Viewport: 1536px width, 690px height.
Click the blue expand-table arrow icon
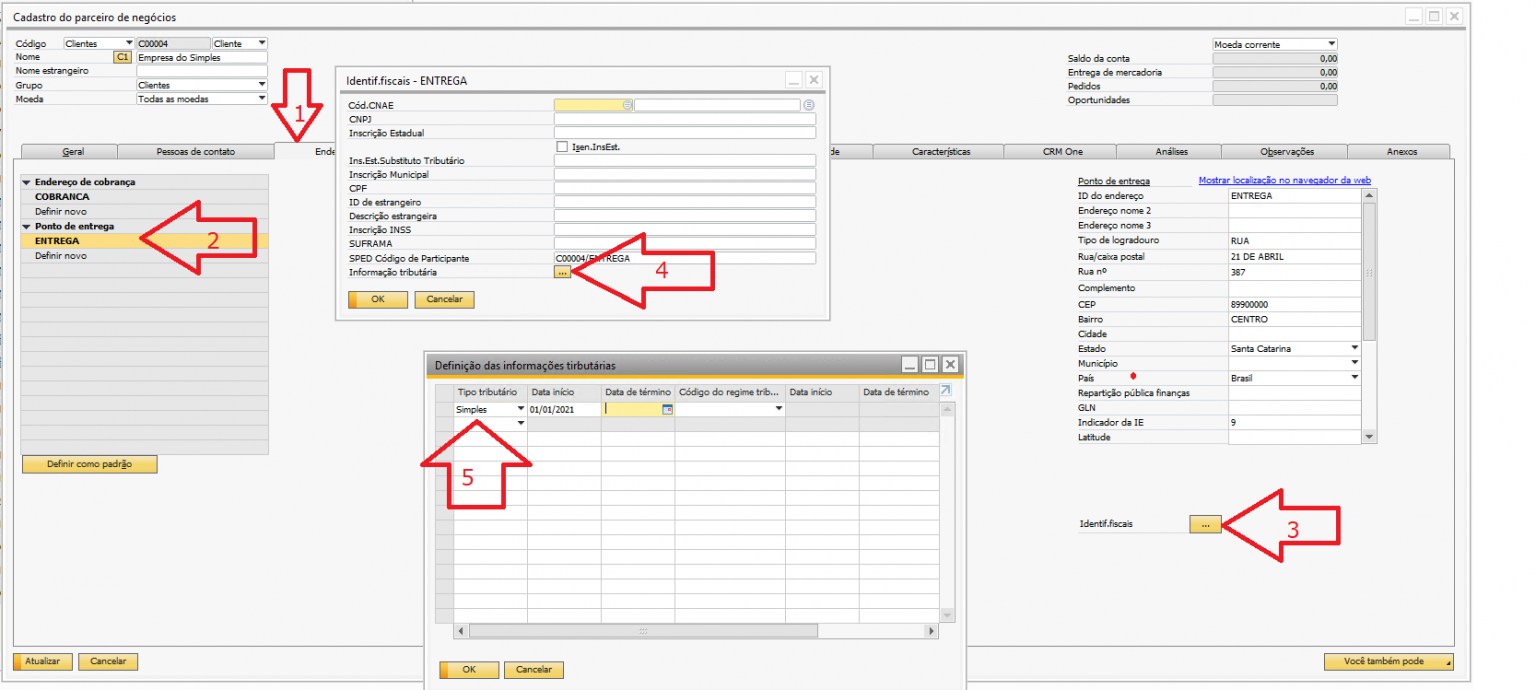[946, 391]
